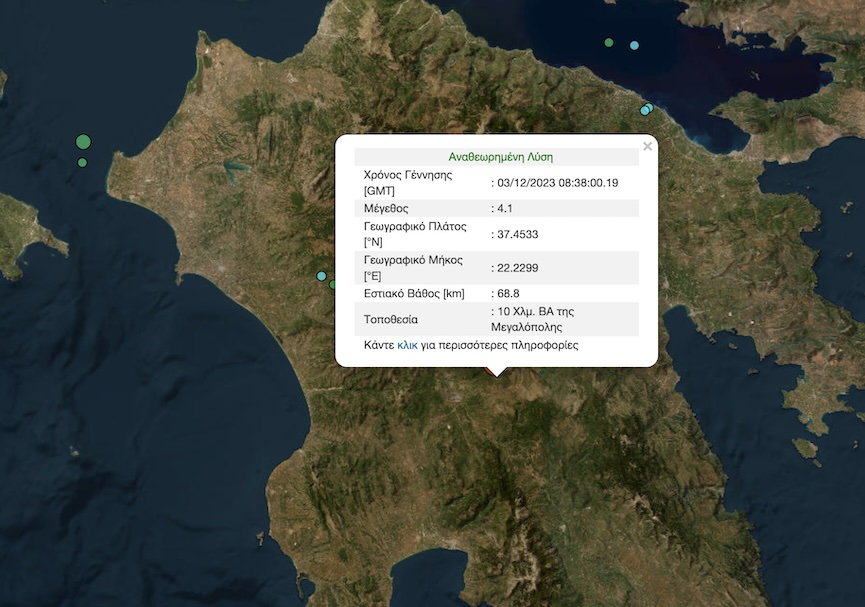The width and height of the screenshot is (865, 607).
Task: Click the magnitude value 4.1
Action: pos(505,209)
